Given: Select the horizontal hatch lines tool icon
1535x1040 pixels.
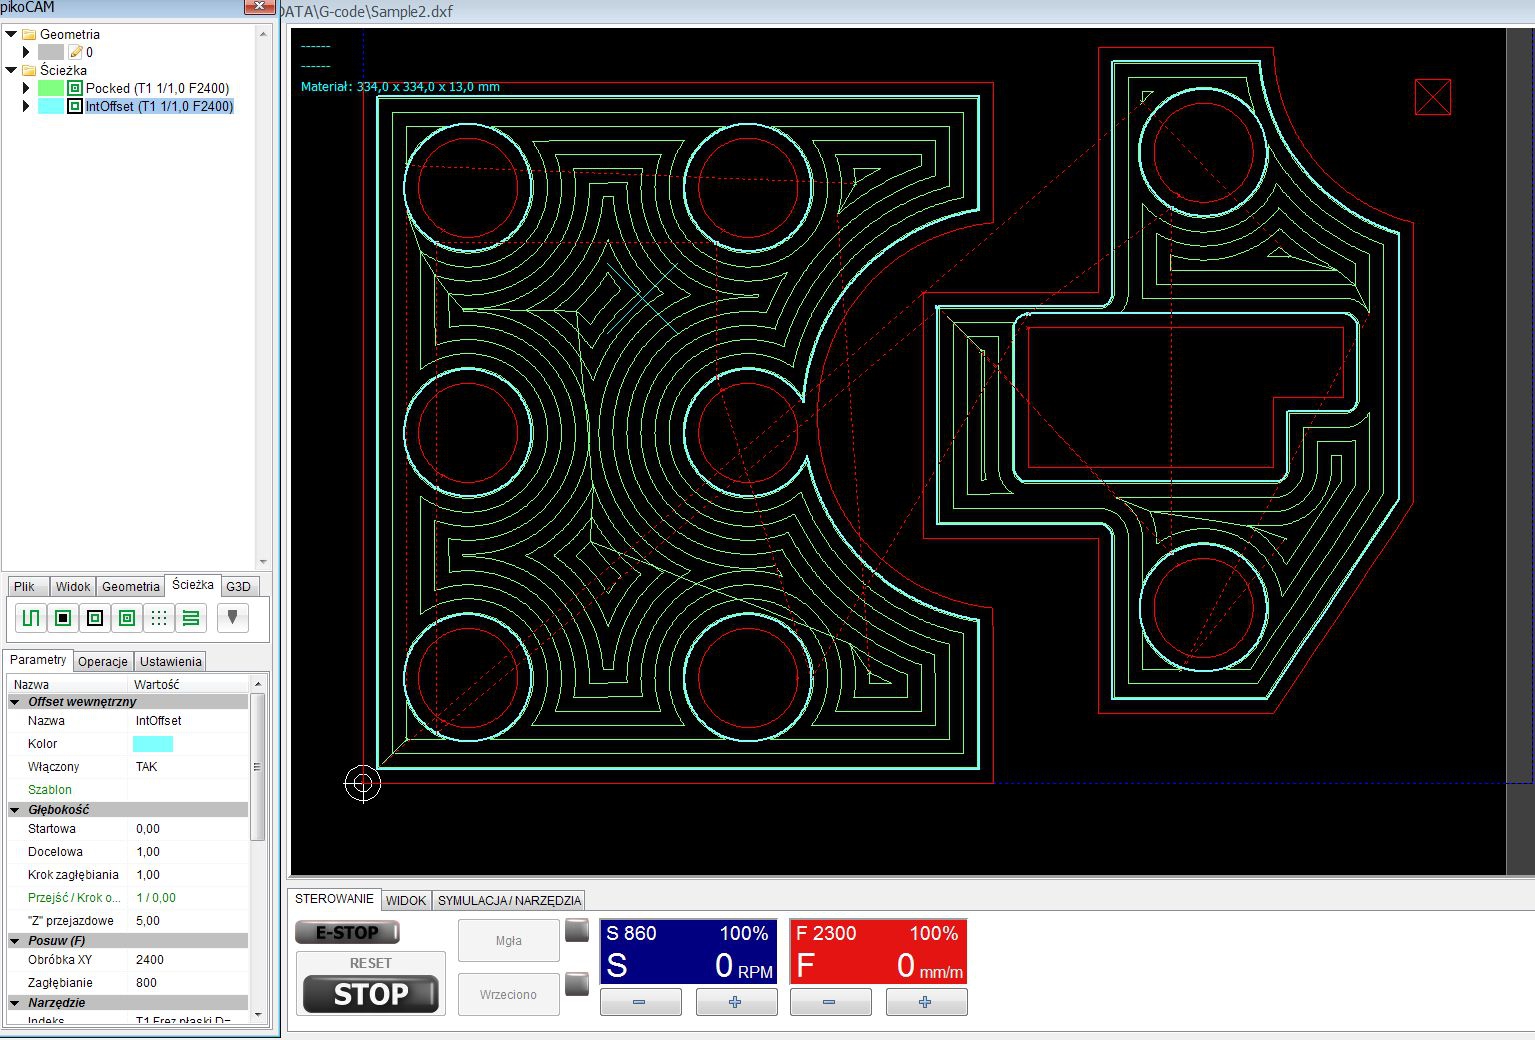Looking at the screenshot, I should click(191, 618).
